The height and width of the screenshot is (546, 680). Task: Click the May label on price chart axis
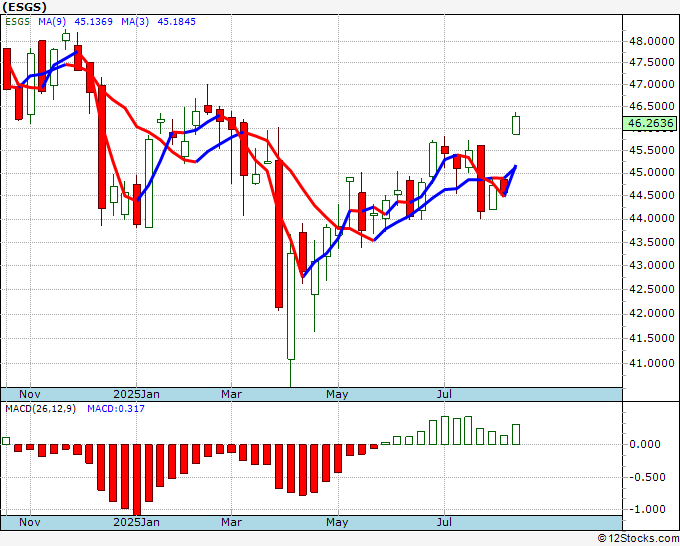(337, 394)
